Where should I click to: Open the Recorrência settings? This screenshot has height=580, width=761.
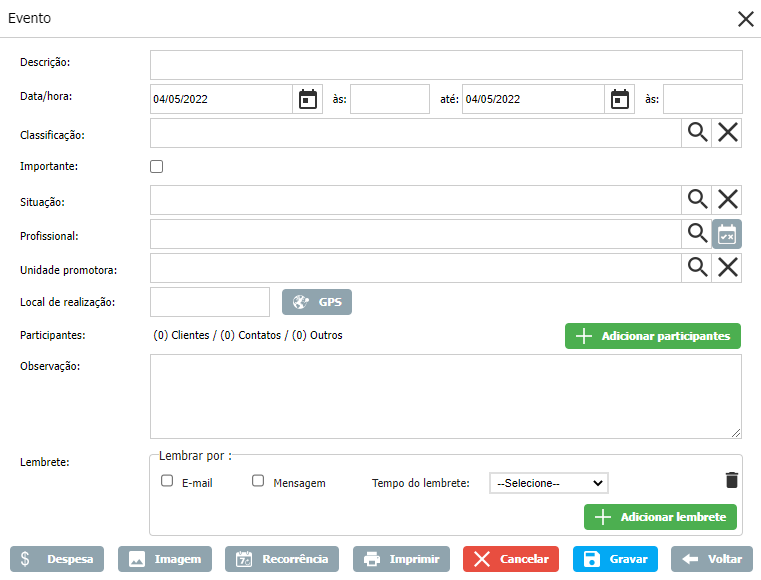282,559
